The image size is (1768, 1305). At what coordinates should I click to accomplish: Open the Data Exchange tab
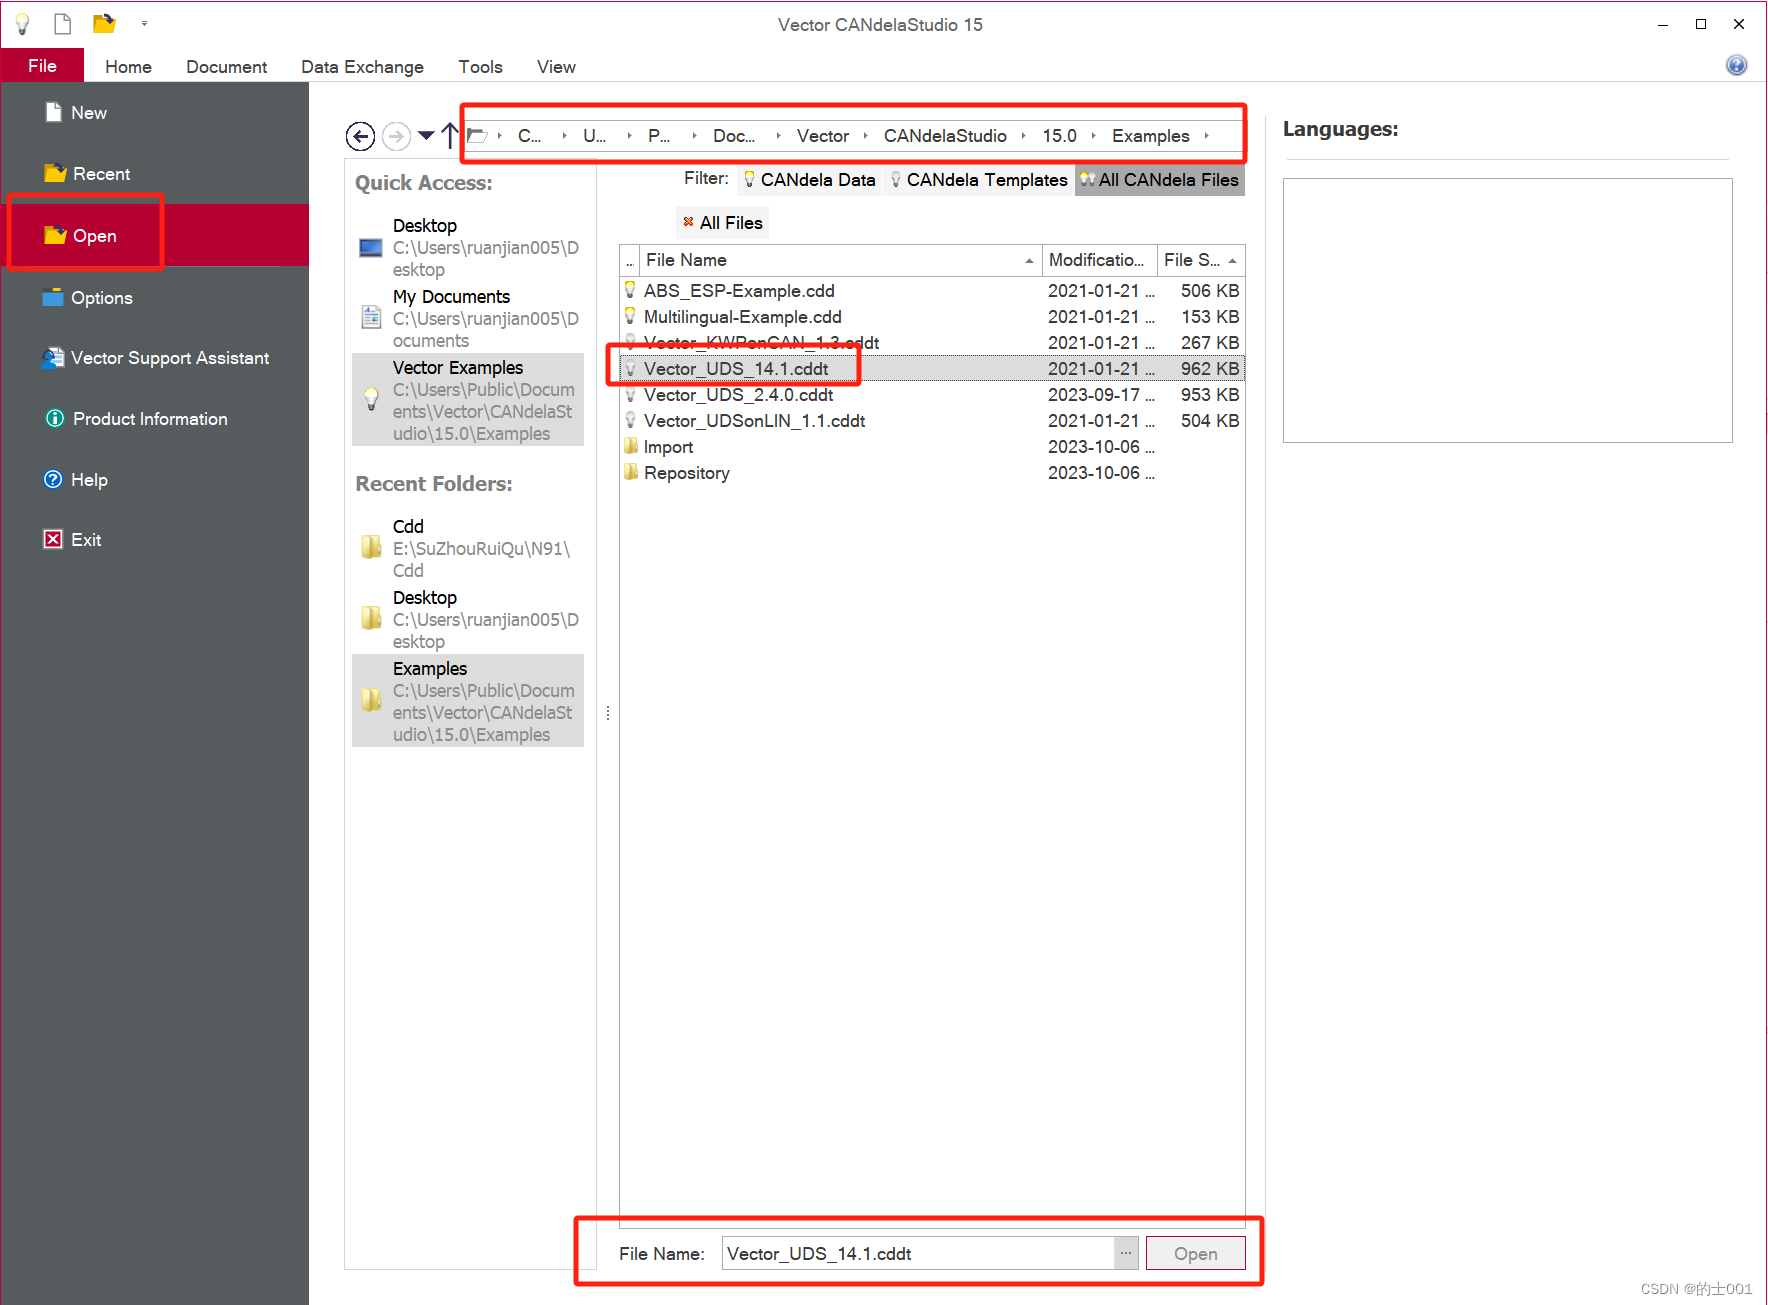click(362, 67)
